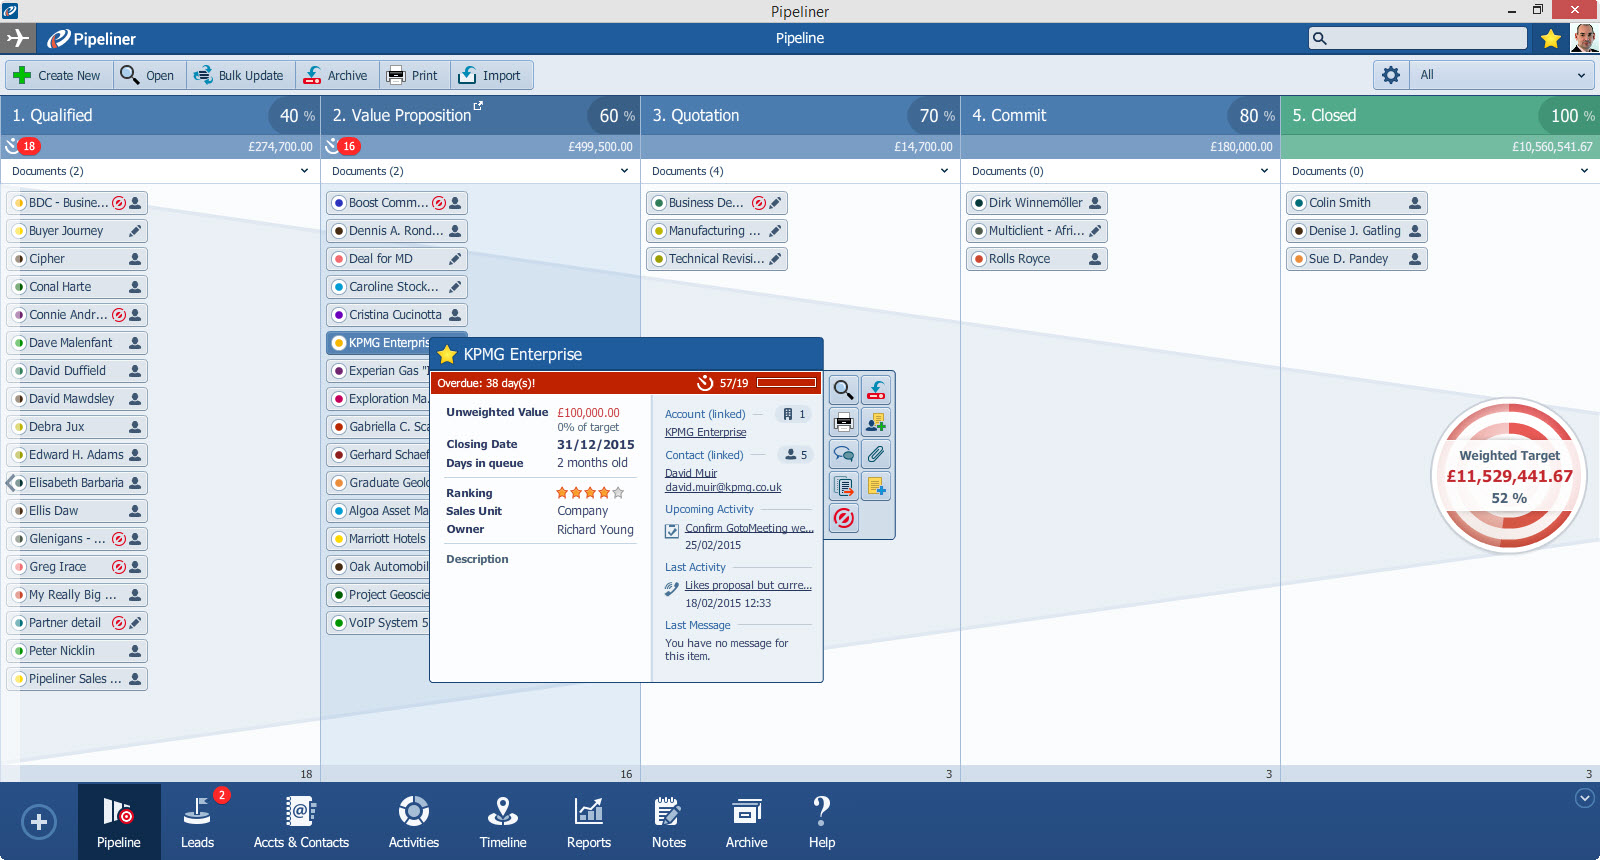Open the All filter dropdown

pos(1502,75)
